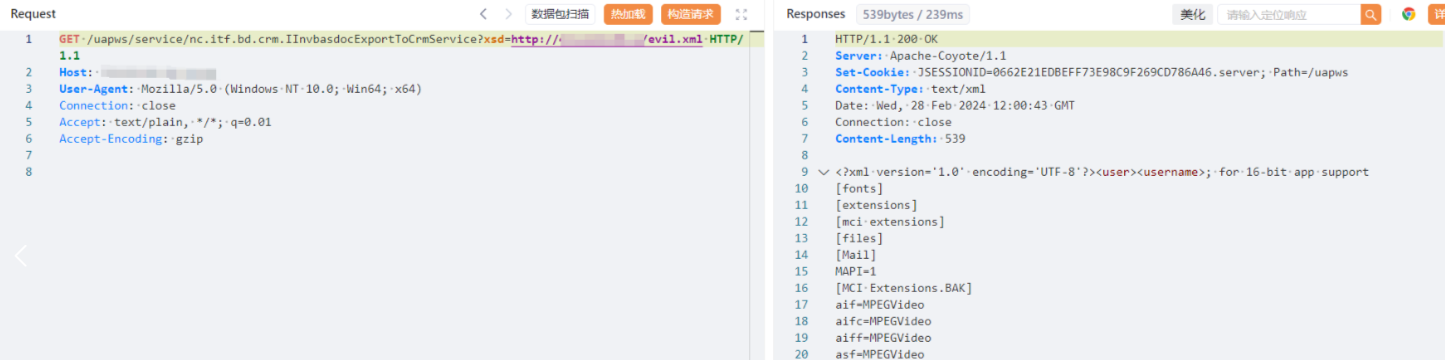Click the Content-Length: 539 line
Viewport: 1445px width, 360px height.
pyautogui.click(x=900, y=139)
